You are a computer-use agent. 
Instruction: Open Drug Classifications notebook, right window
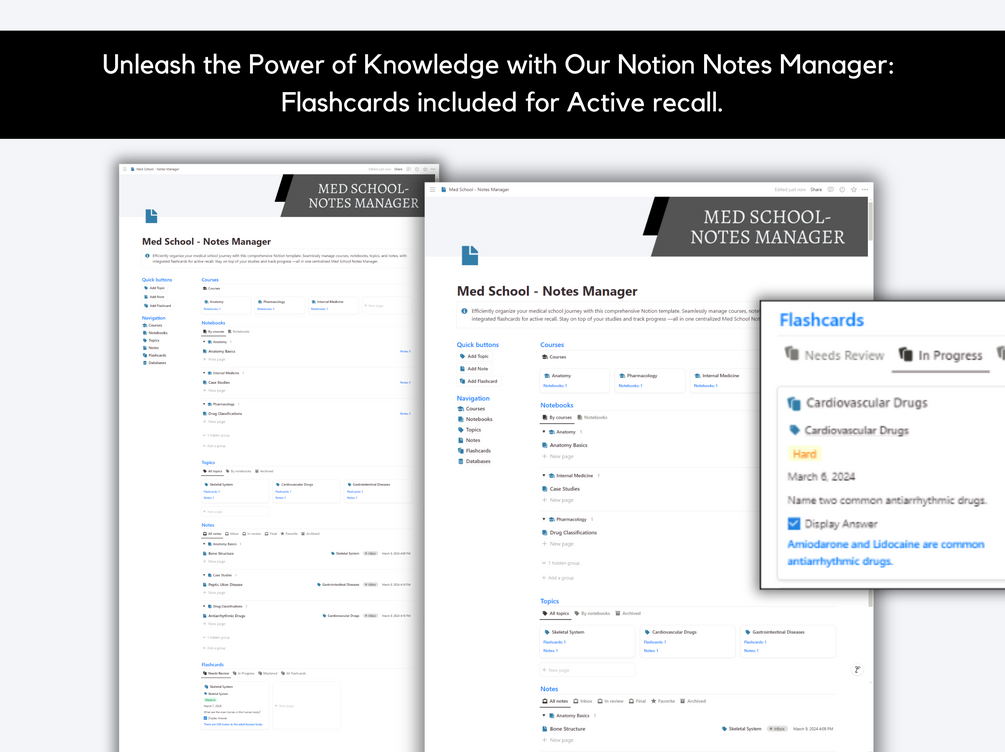pyautogui.click(x=569, y=533)
